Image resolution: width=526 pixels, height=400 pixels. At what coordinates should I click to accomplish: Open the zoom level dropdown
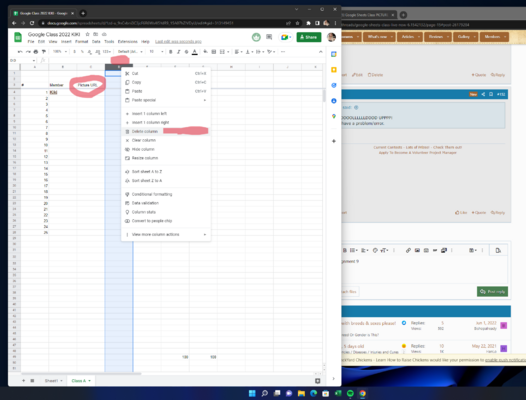click(60, 52)
